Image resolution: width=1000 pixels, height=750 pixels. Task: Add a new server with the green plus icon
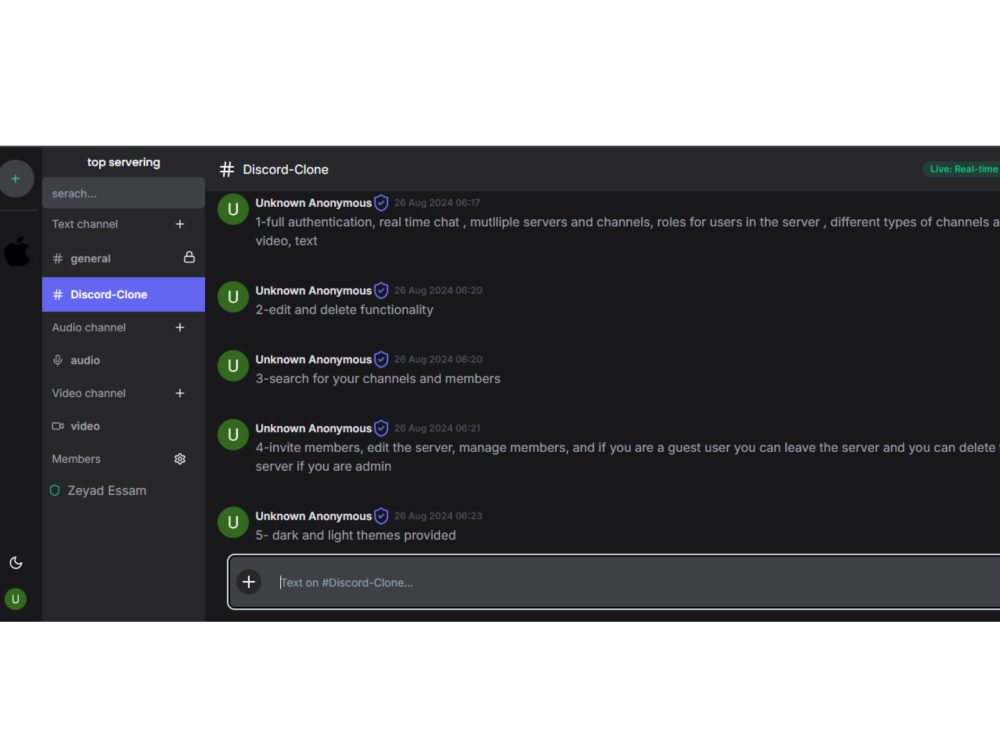point(16,179)
